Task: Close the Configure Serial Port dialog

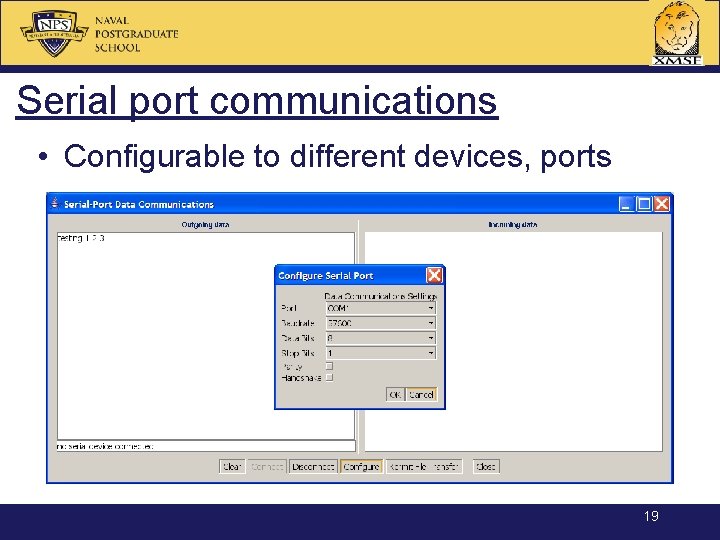Action: [434, 275]
